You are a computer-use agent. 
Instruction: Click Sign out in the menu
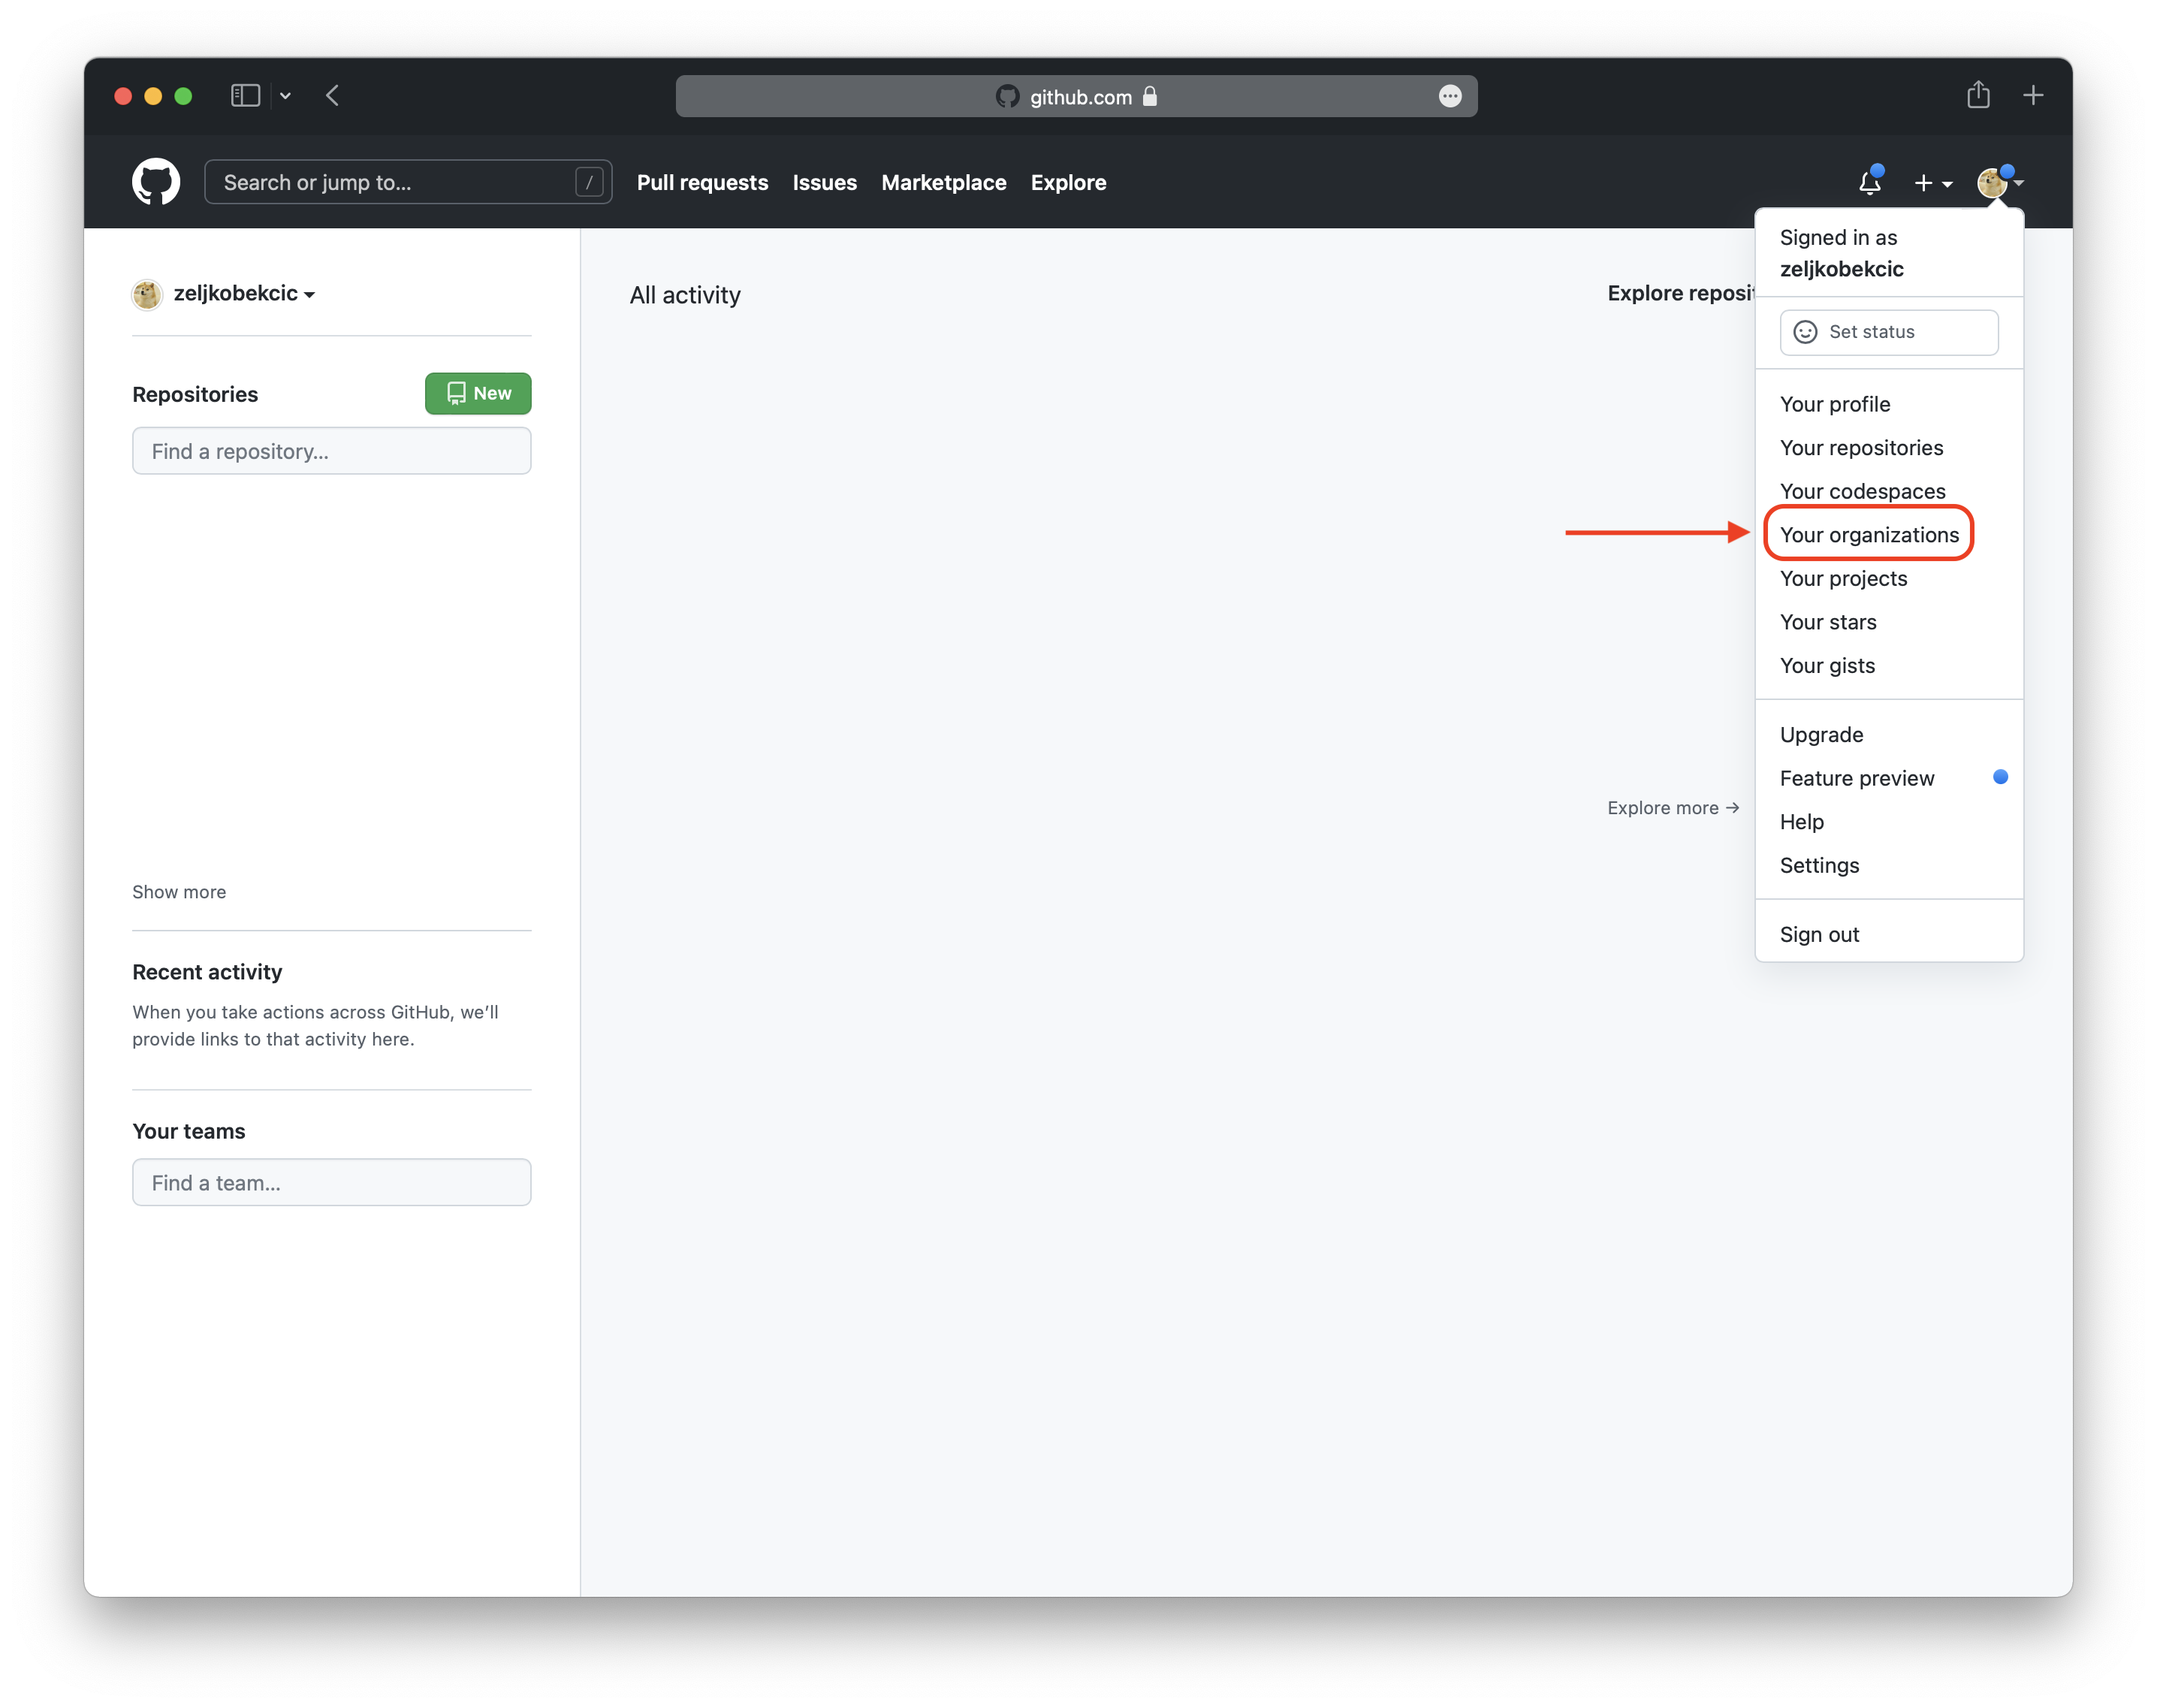[1819, 934]
